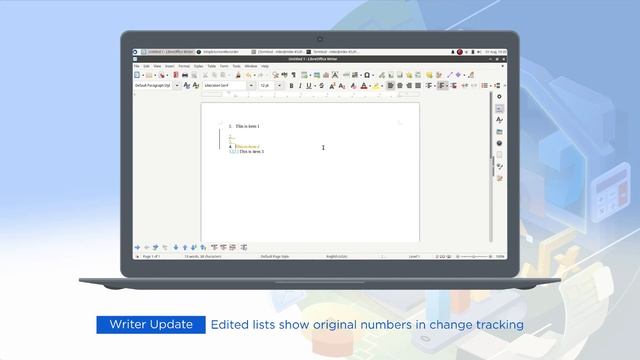Image resolution: width=640 pixels, height=360 pixels.
Task: Open the Tools menu
Action: click(x=236, y=66)
